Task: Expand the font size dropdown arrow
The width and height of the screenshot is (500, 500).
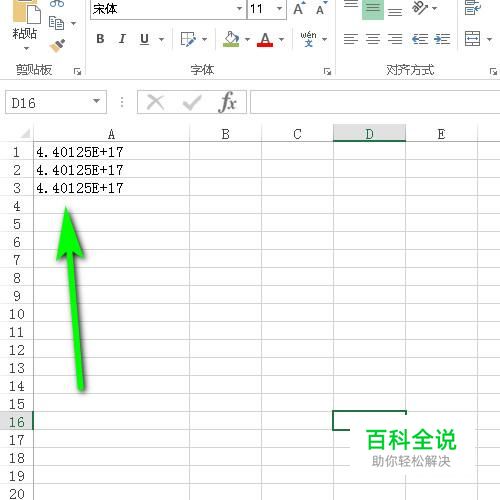Action: pos(279,9)
